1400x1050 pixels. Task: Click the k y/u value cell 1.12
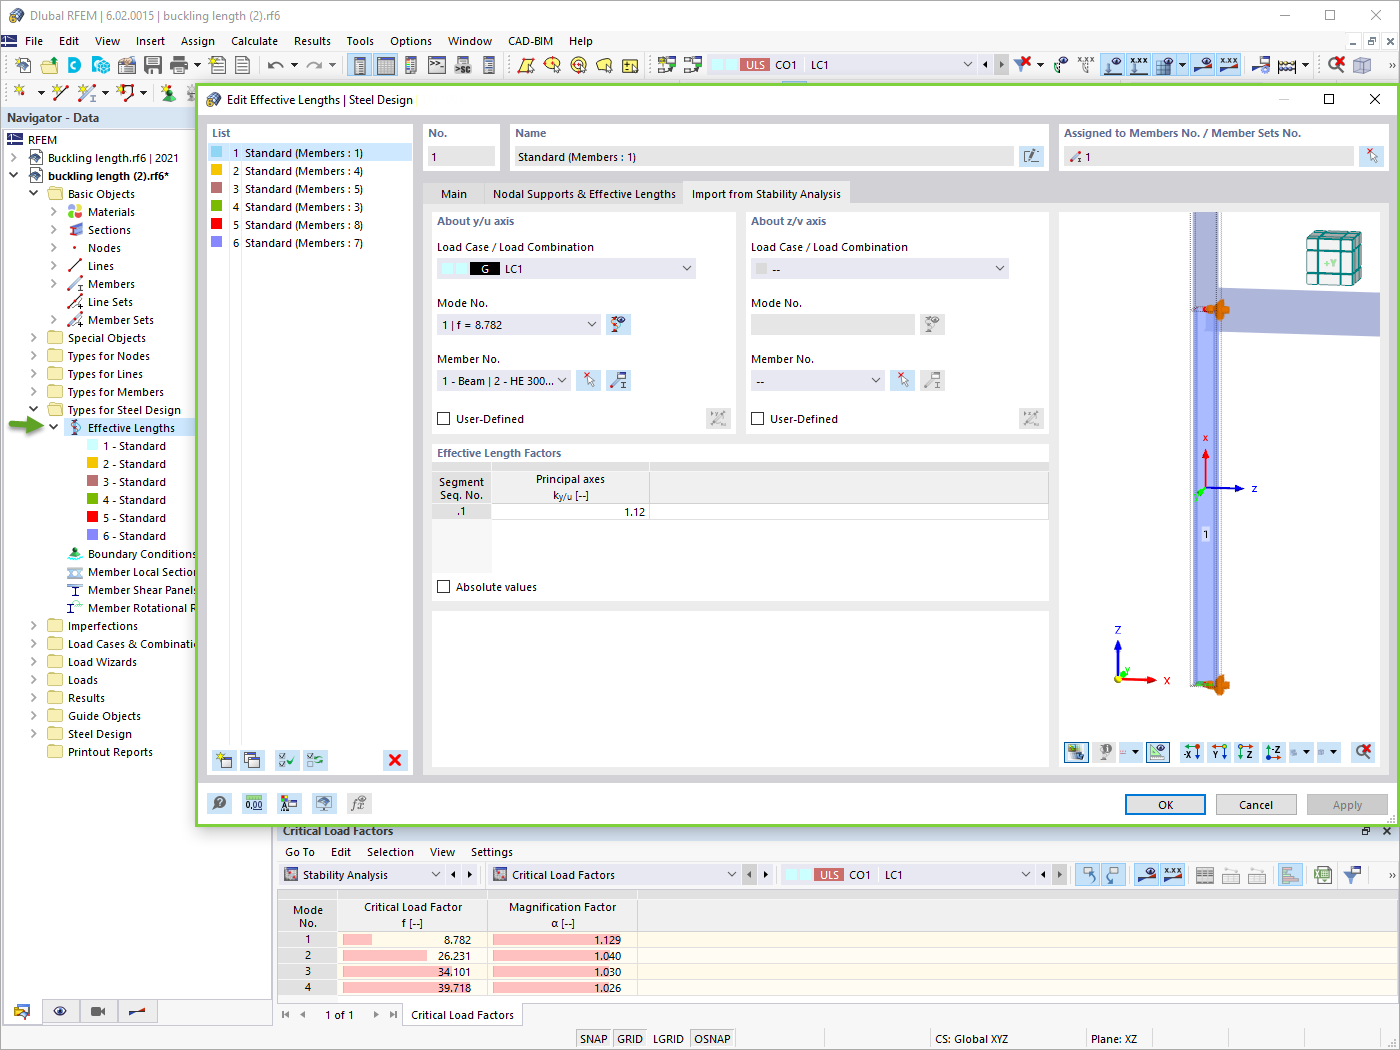tap(570, 512)
